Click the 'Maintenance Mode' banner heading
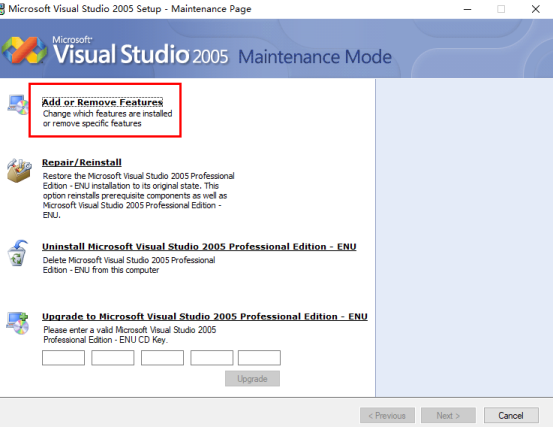This screenshot has width=554, height=427. (x=315, y=57)
